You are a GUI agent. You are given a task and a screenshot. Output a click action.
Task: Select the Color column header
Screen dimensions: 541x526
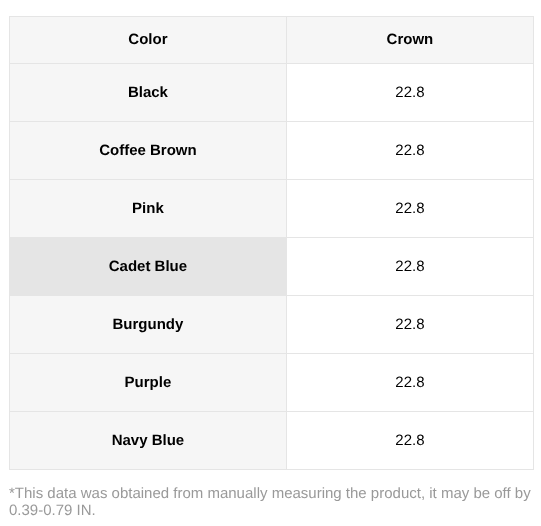tap(148, 40)
